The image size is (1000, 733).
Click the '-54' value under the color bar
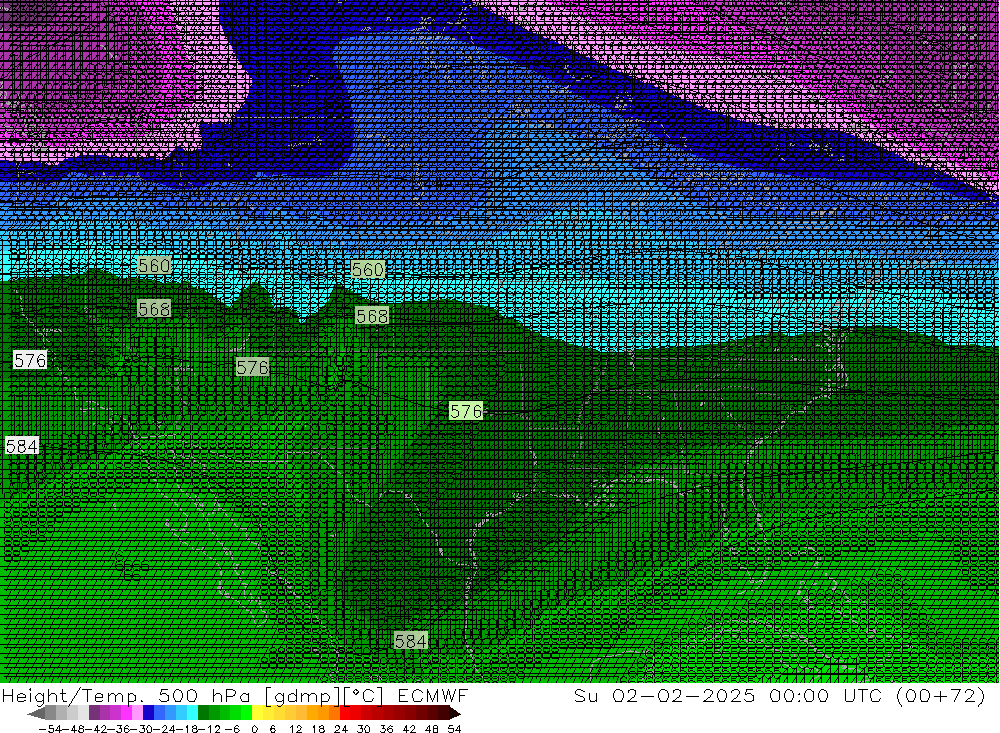(50, 729)
